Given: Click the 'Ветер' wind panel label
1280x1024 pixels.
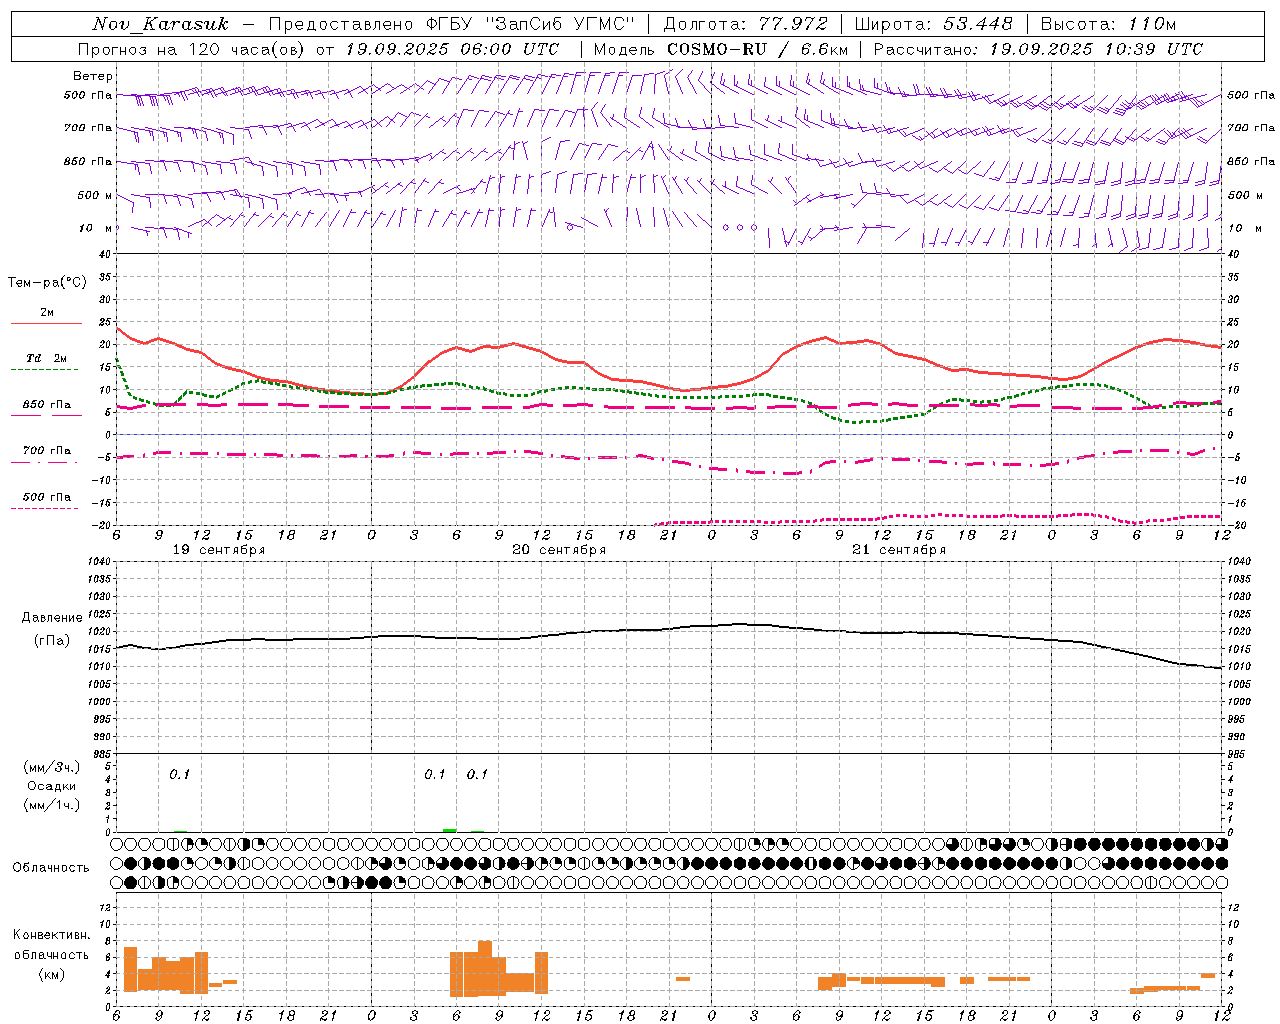Looking at the screenshot, I should 93,76.
